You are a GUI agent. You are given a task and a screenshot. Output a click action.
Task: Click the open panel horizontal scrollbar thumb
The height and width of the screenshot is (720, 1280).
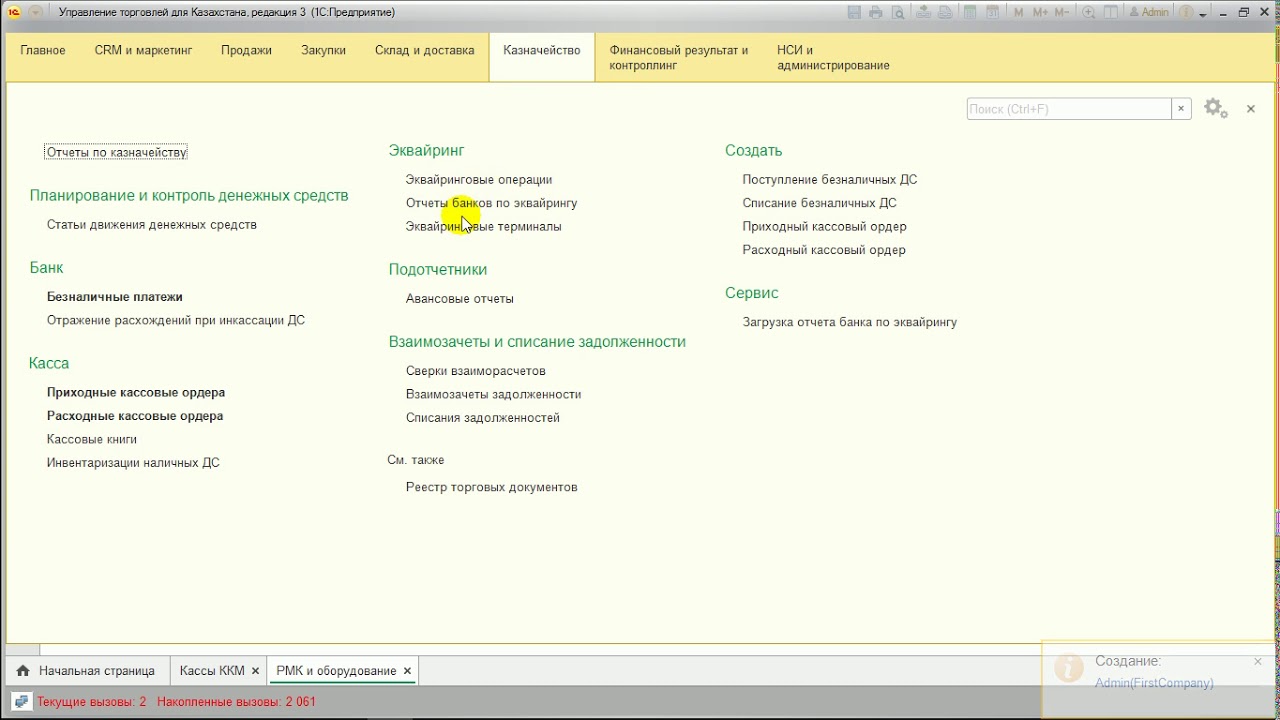[x=22, y=649]
